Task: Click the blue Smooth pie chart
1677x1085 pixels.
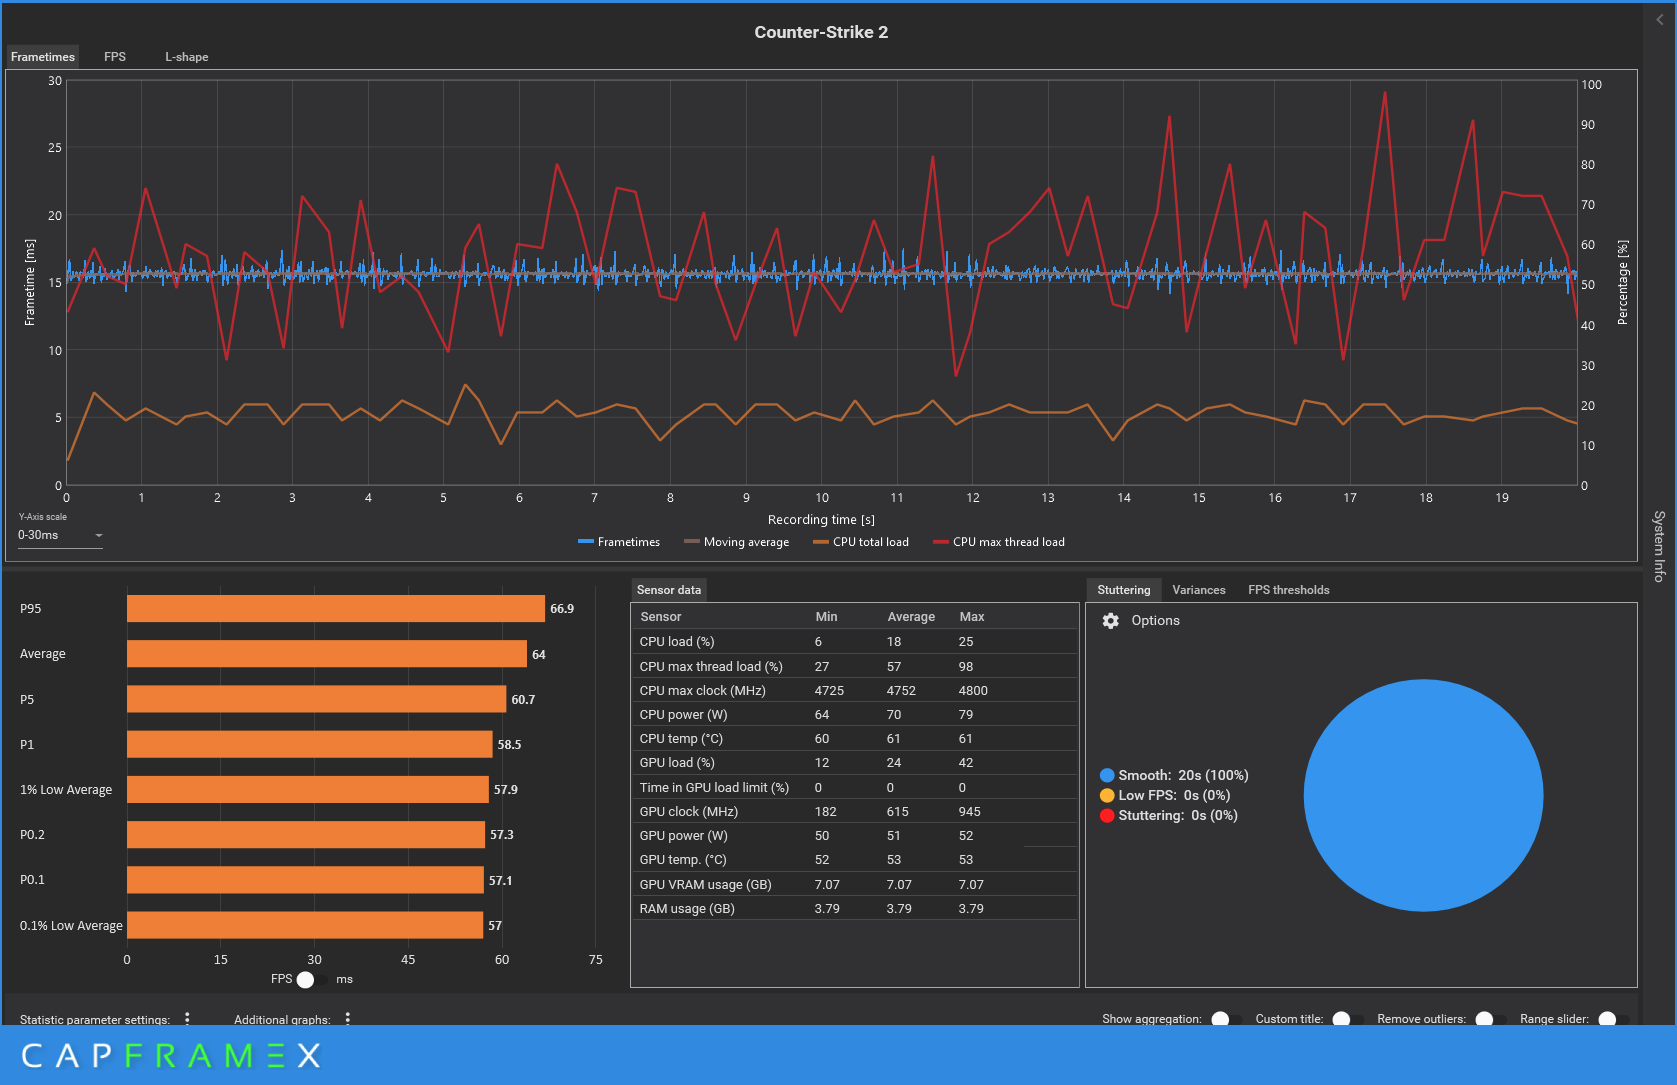Action: [x=1423, y=796]
